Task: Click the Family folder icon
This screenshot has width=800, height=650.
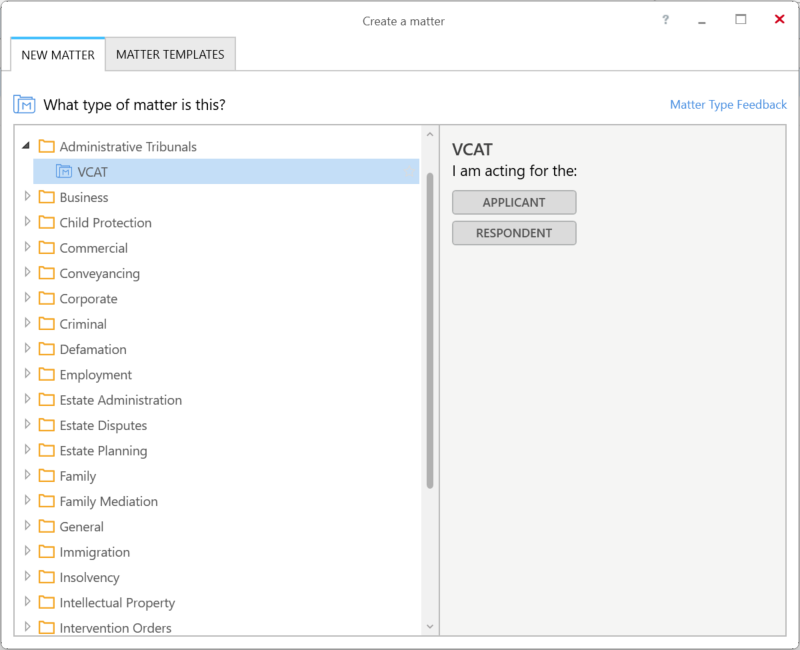Action: click(x=46, y=476)
